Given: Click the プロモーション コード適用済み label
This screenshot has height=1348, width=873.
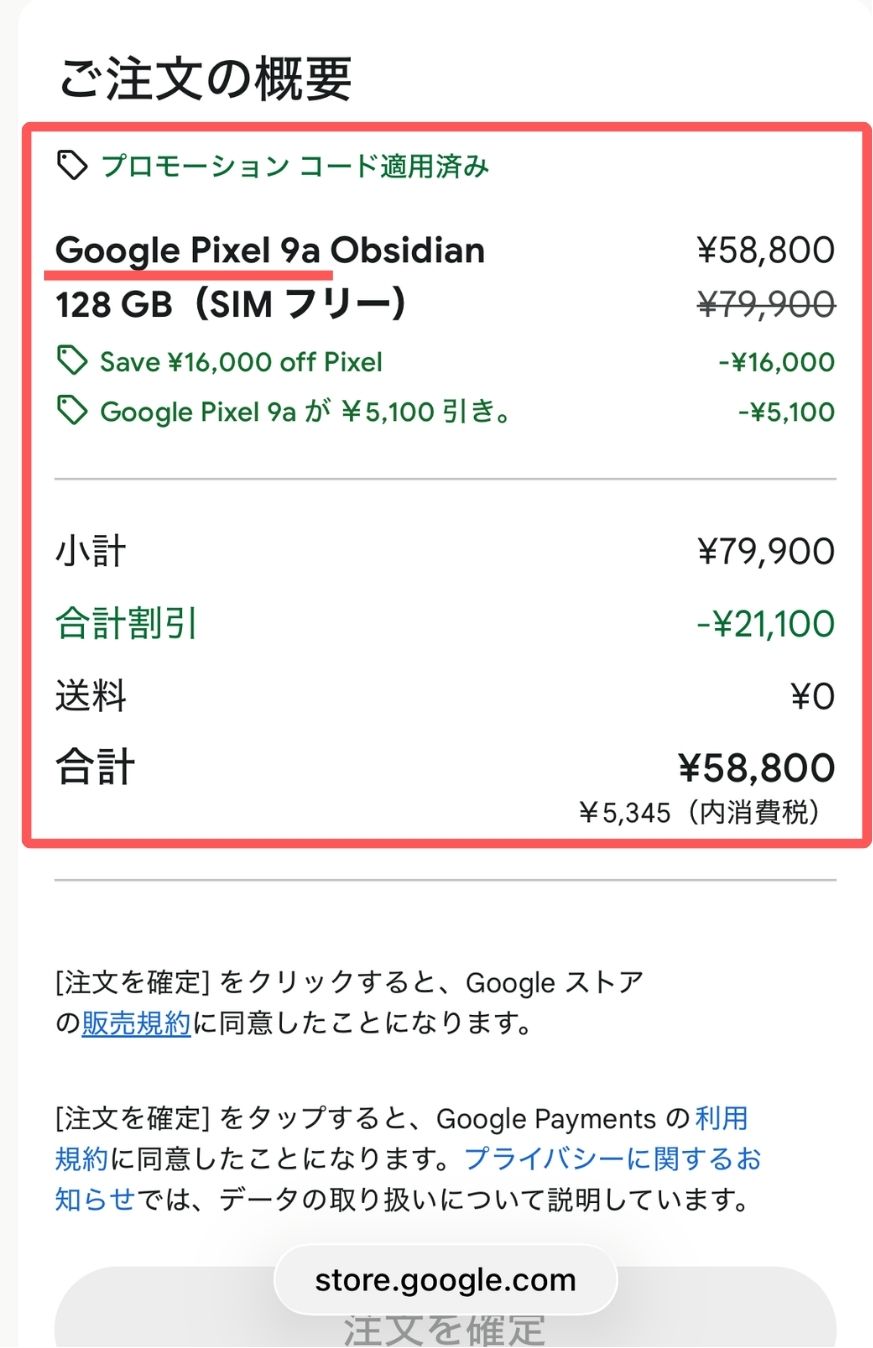Looking at the screenshot, I should click(x=295, y=166).
